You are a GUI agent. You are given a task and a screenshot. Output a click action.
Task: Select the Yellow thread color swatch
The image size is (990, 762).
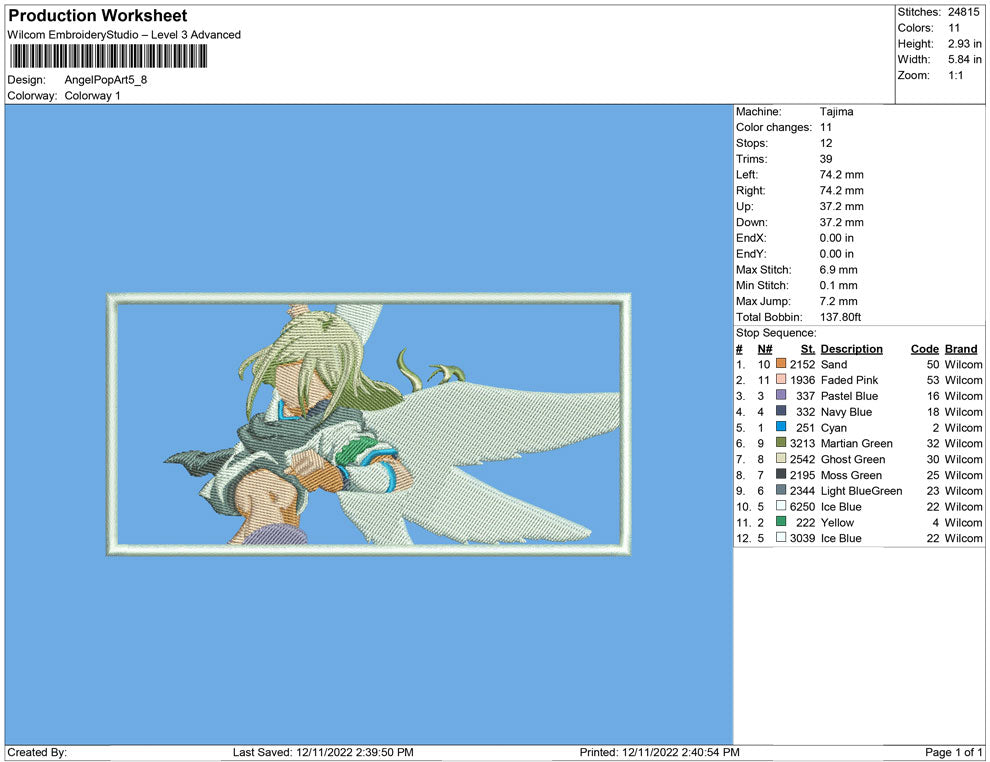pyautogui.click(x=781, y=522)
